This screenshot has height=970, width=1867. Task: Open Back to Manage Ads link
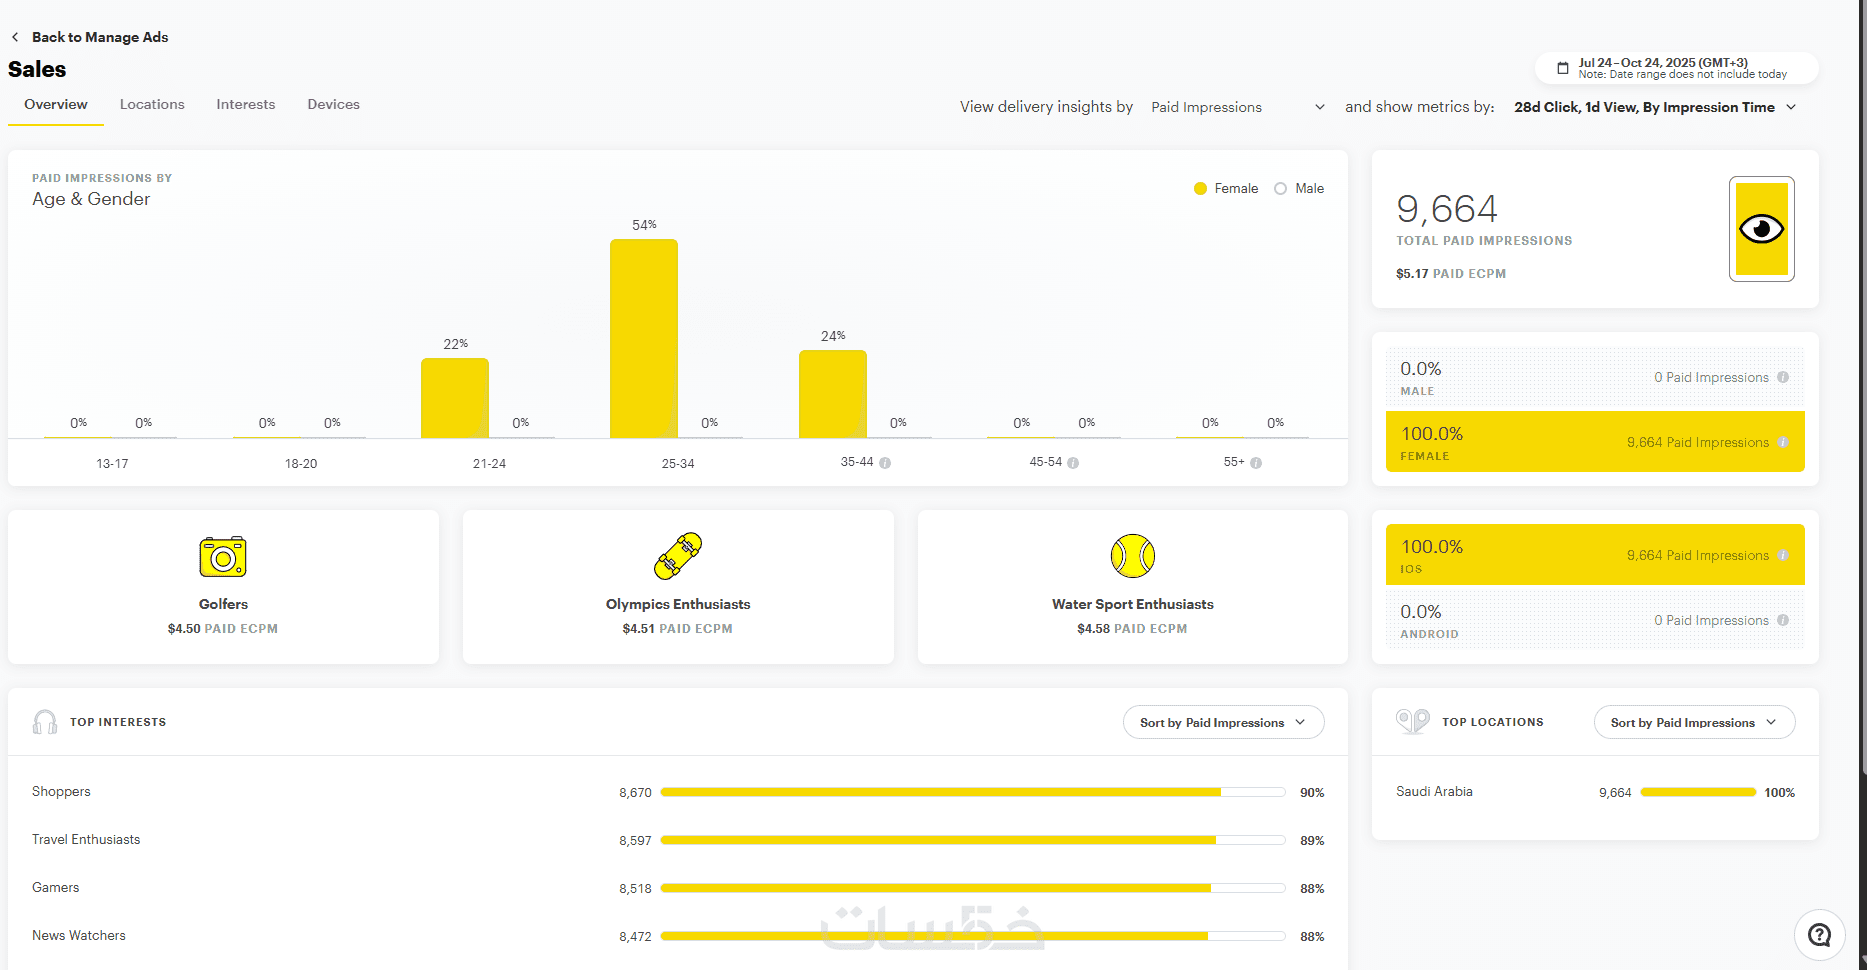click(100, 37)
